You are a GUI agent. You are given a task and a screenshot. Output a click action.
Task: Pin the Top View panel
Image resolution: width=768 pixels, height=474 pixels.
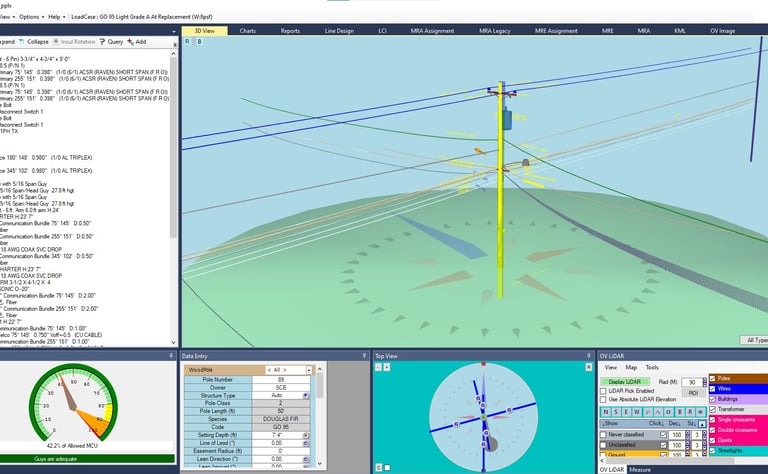tap(589, 356)
